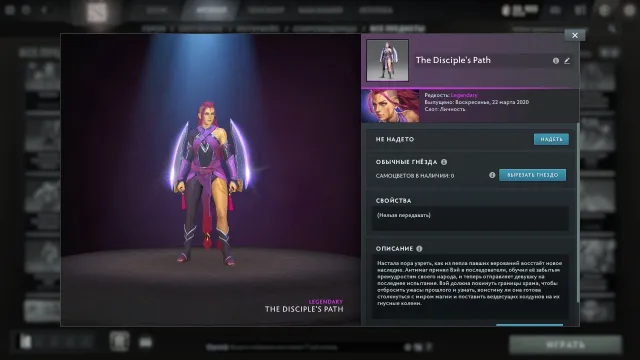Start a match with the ИГРАТЬ button

point(566,345)
